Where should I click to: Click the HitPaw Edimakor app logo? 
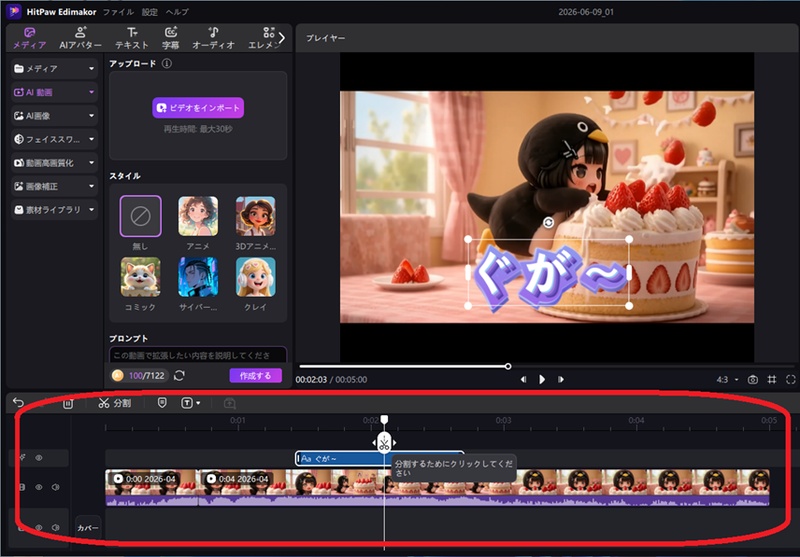coord(14,11)
